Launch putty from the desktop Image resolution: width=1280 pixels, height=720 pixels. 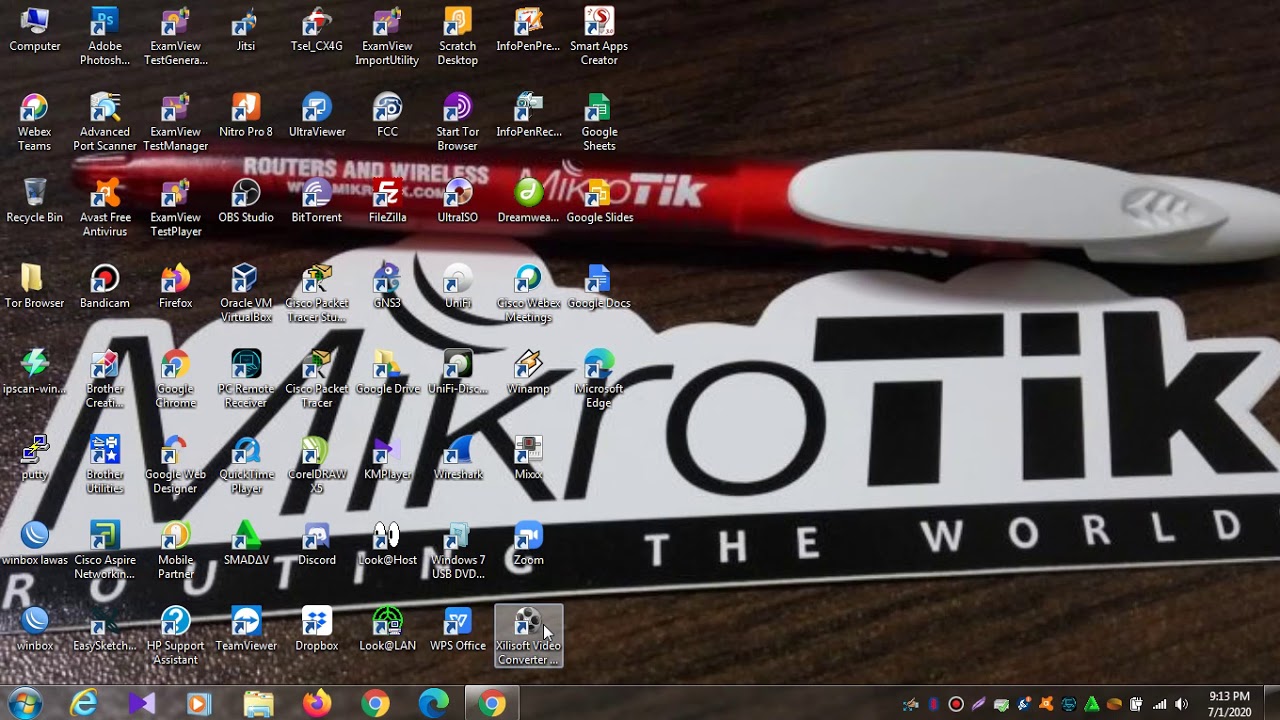(x=34, y=458)
